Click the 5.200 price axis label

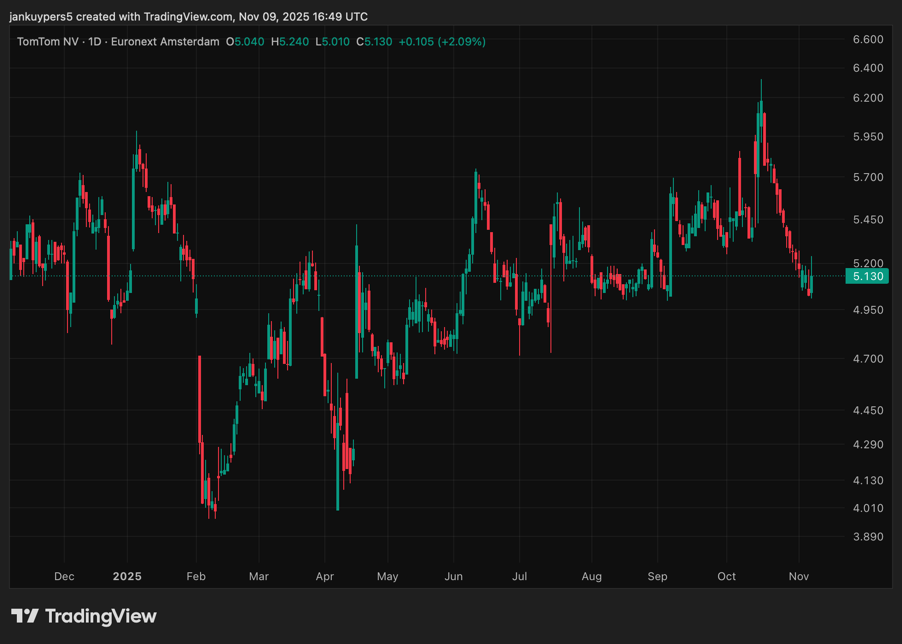868,263
